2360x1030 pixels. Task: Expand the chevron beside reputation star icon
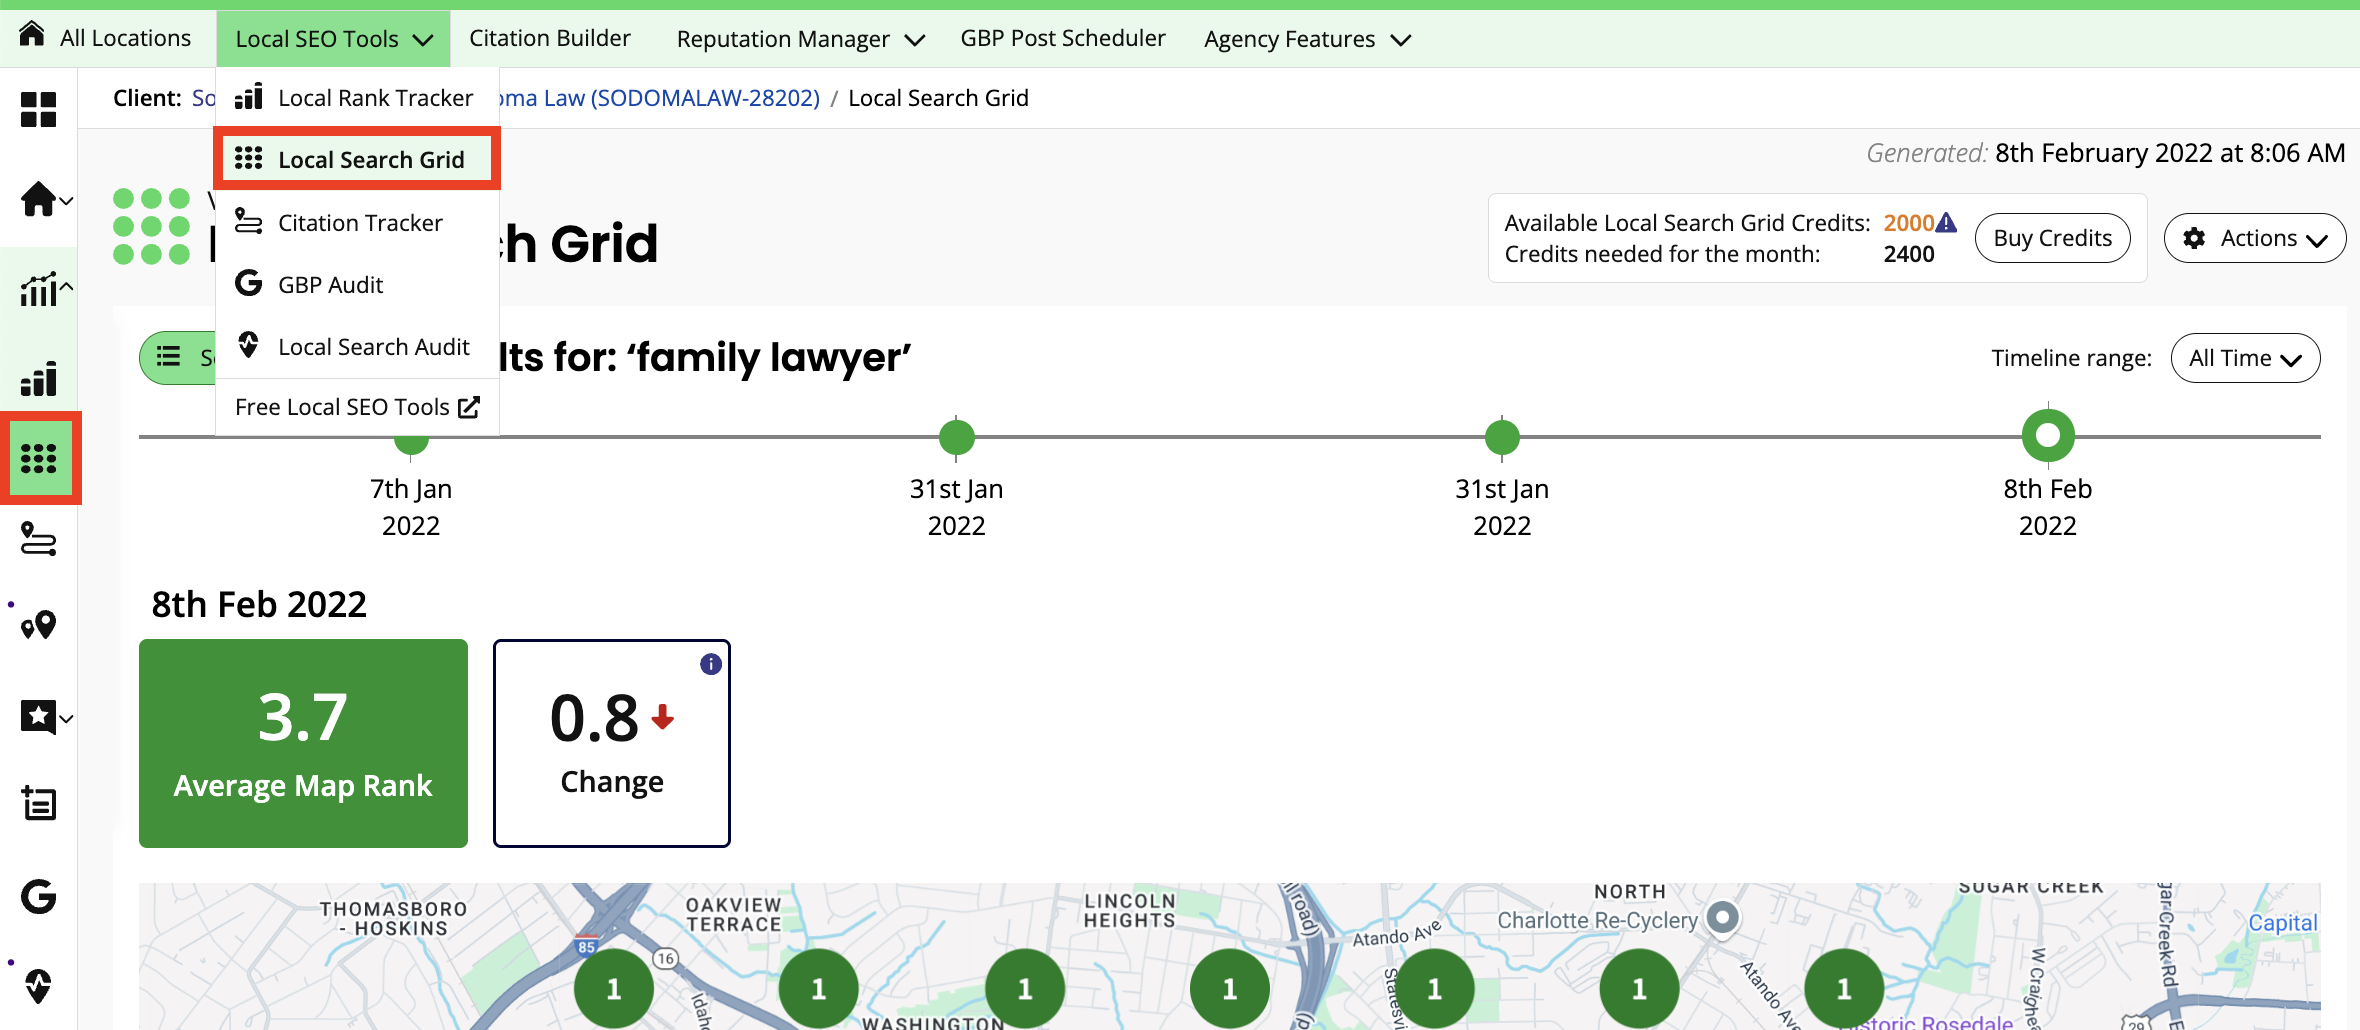click(x=66, y=718)
